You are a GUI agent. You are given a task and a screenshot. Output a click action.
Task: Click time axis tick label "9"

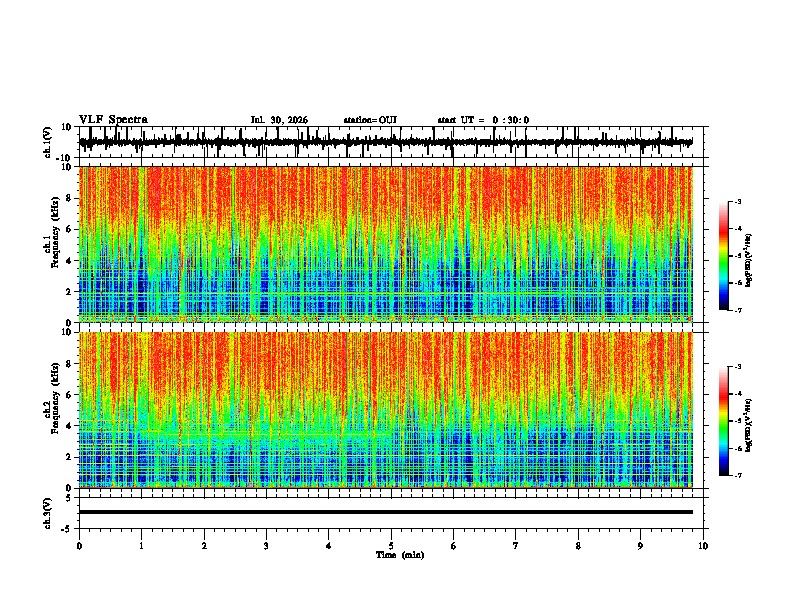point(640,546)
